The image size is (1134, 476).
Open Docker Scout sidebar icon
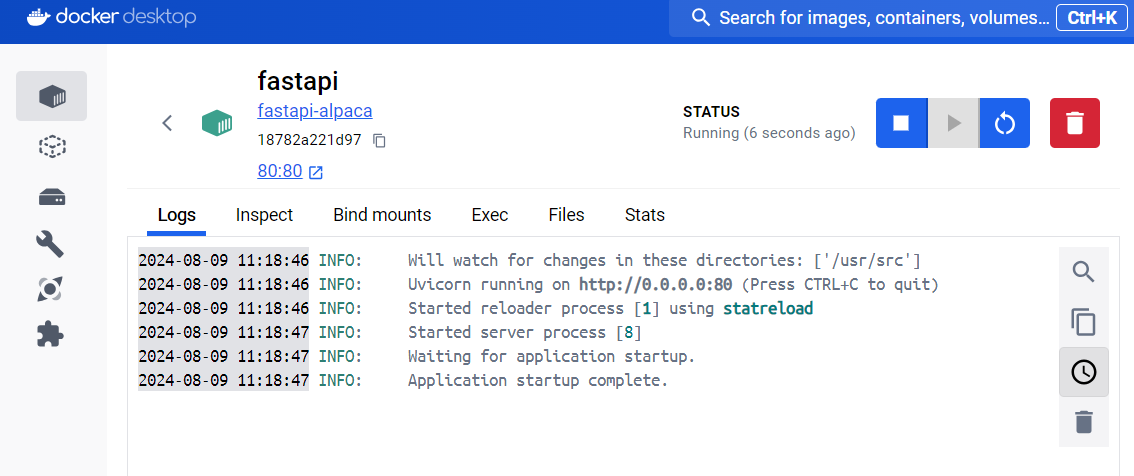[51, 289]
